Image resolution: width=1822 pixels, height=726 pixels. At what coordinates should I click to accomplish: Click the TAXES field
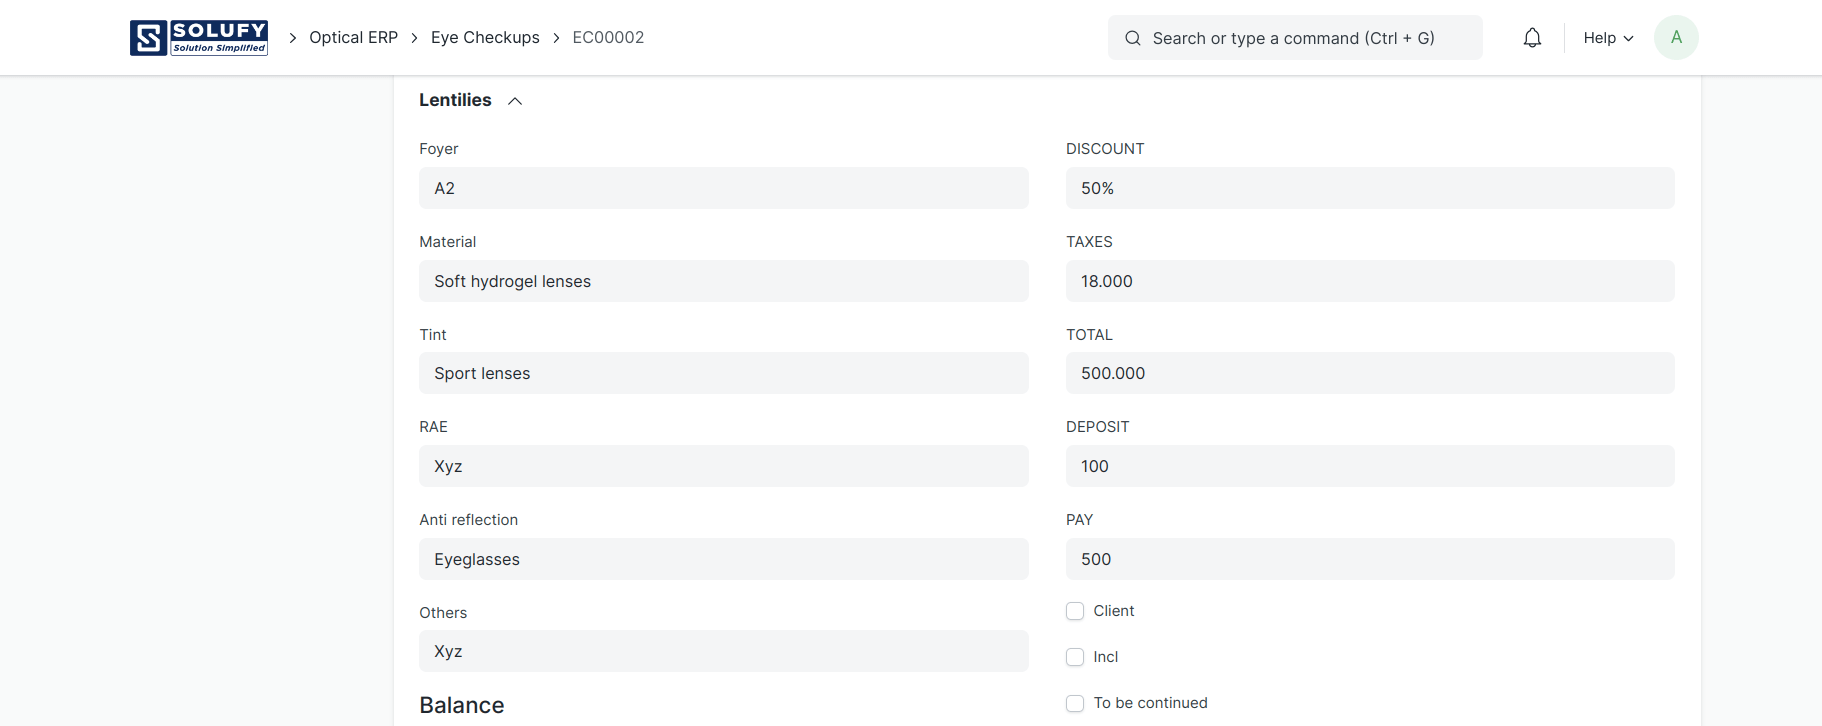click(1370, 281)
